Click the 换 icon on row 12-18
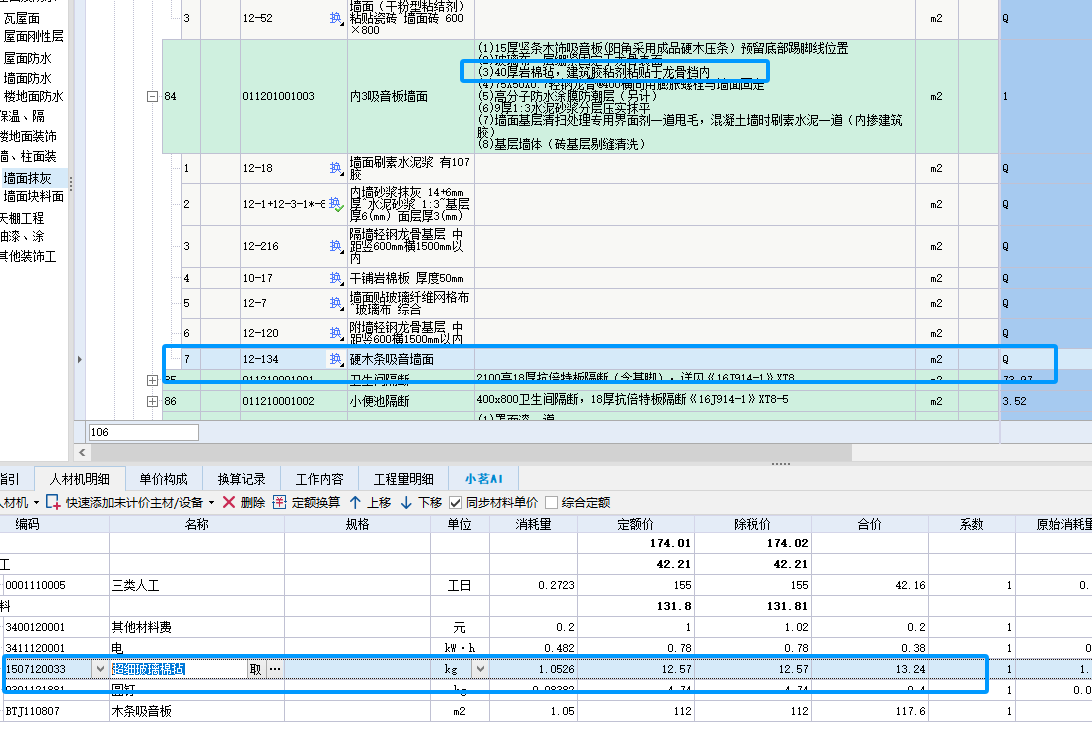 336,168
